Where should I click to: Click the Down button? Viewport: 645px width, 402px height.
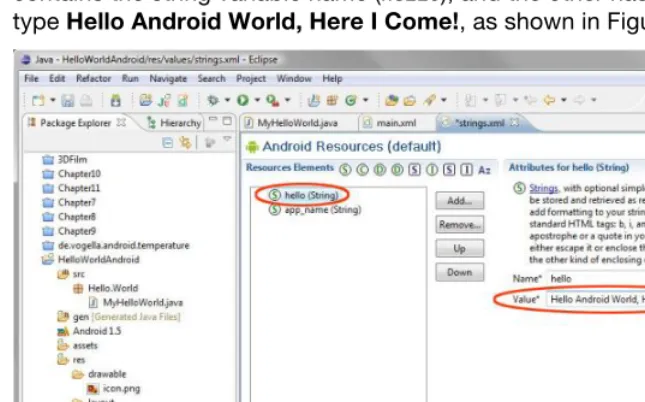pos(459,272)
